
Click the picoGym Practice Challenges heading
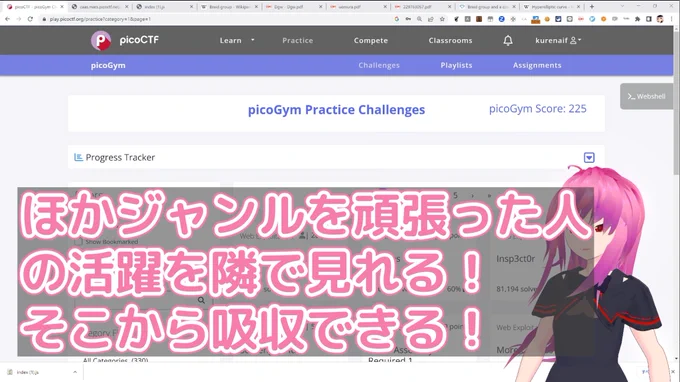(337, 110)
